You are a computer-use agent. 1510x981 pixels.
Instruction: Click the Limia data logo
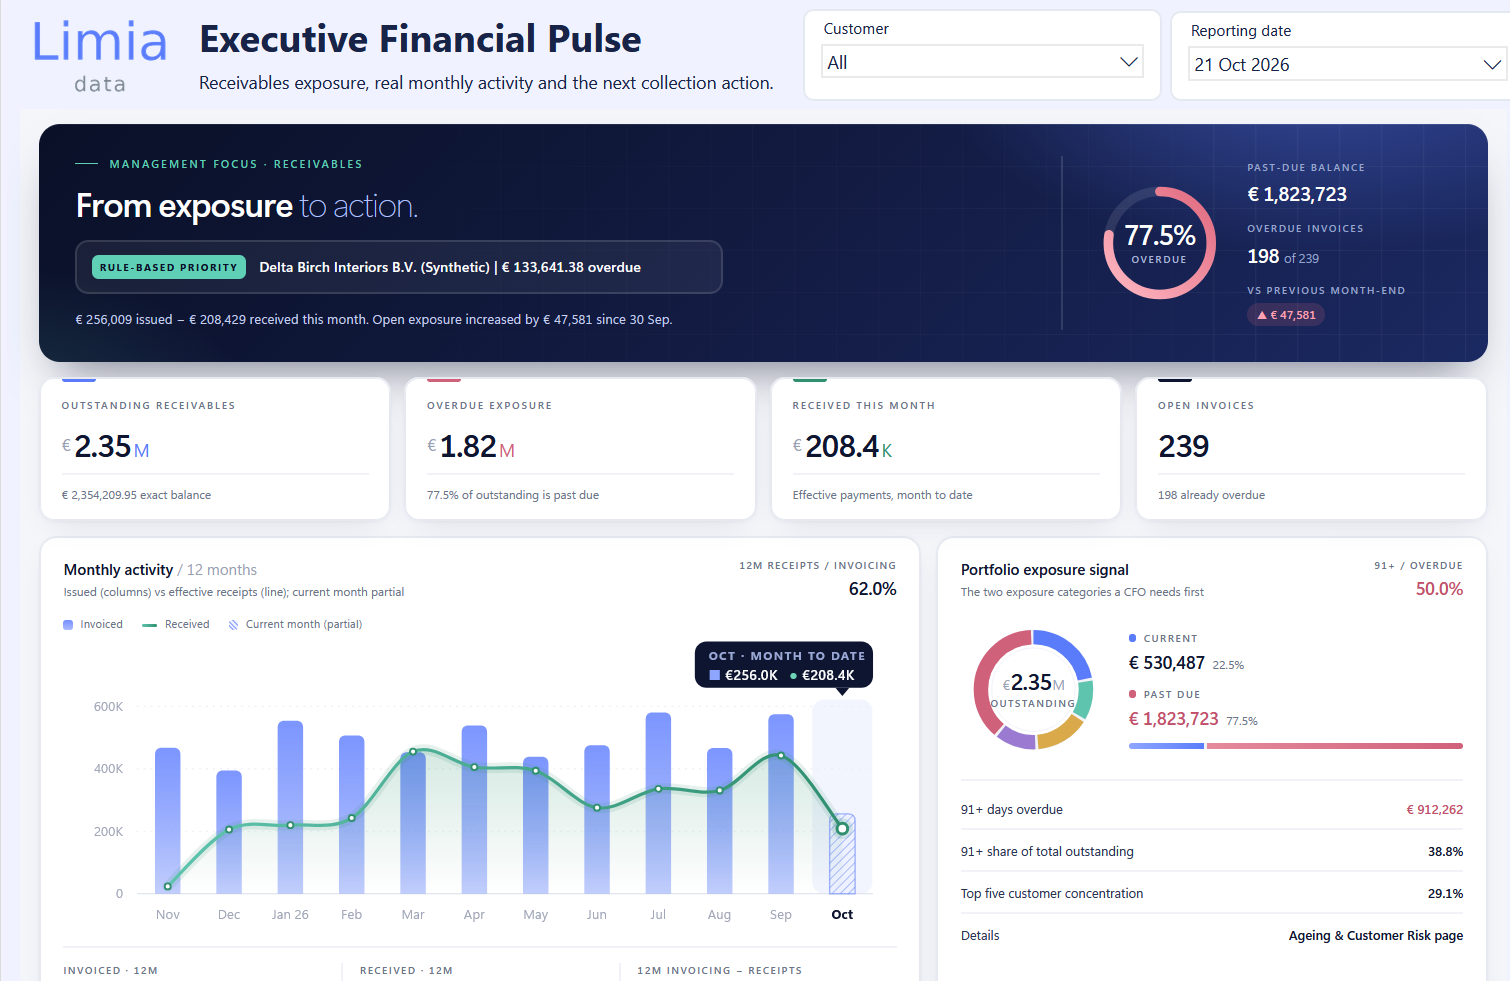point(100,57)
